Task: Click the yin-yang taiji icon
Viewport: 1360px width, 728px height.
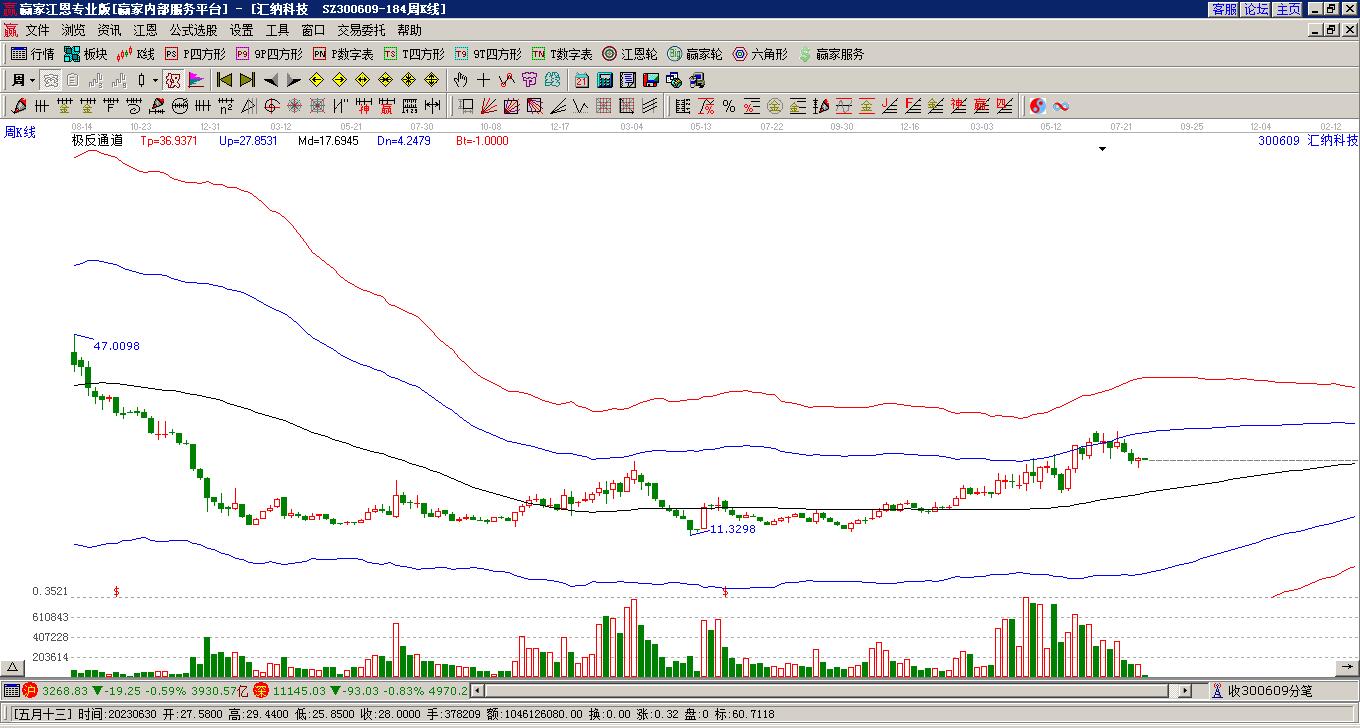Action: coord(1038,106)
